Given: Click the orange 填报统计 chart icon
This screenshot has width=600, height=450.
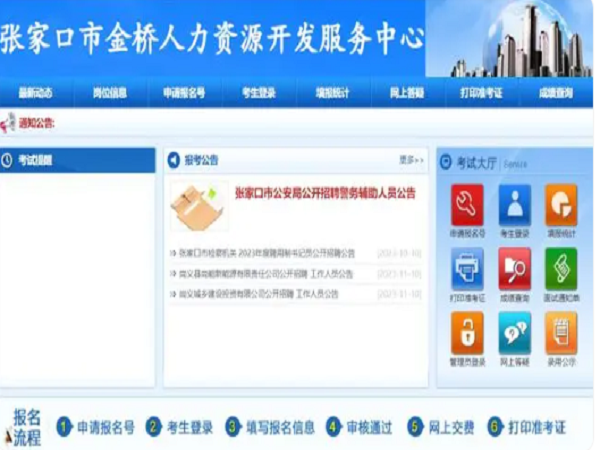Looking at the screenshot, I should [560, 205].
